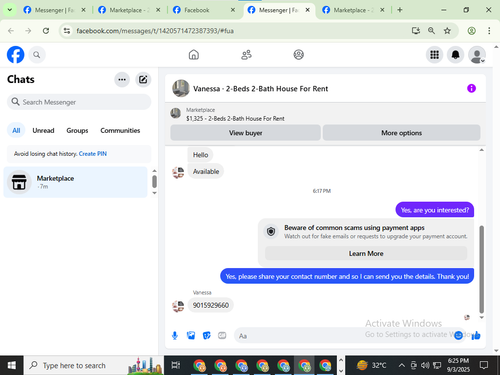Open the Marketplace chat thread

(75, 182)
